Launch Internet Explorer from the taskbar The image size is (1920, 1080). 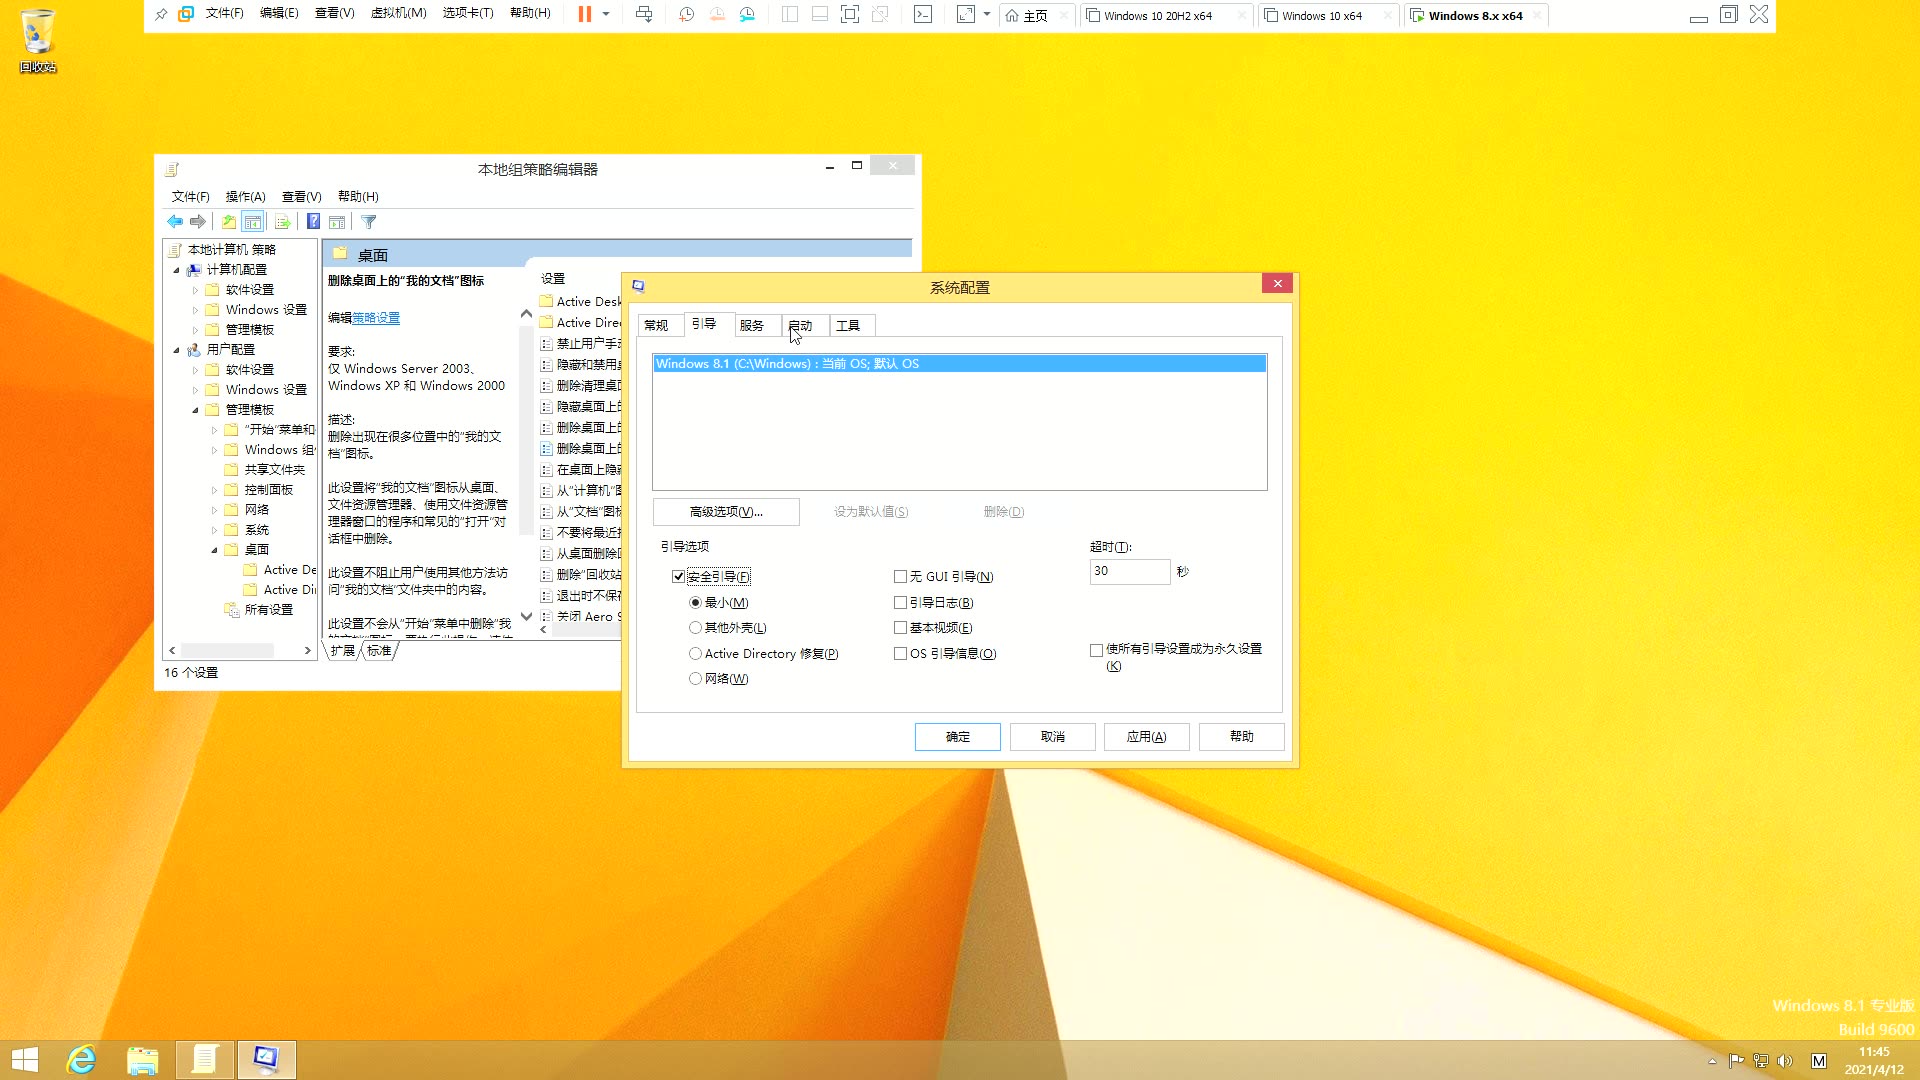[81, 1060]
